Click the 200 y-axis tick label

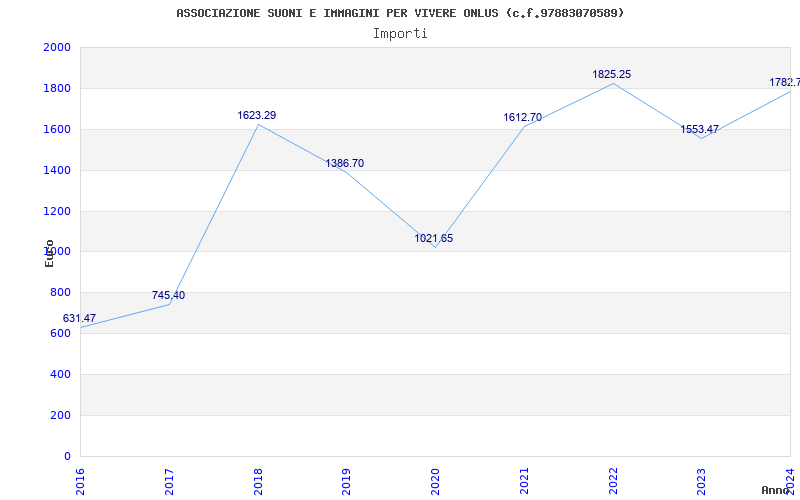point(61,415)
